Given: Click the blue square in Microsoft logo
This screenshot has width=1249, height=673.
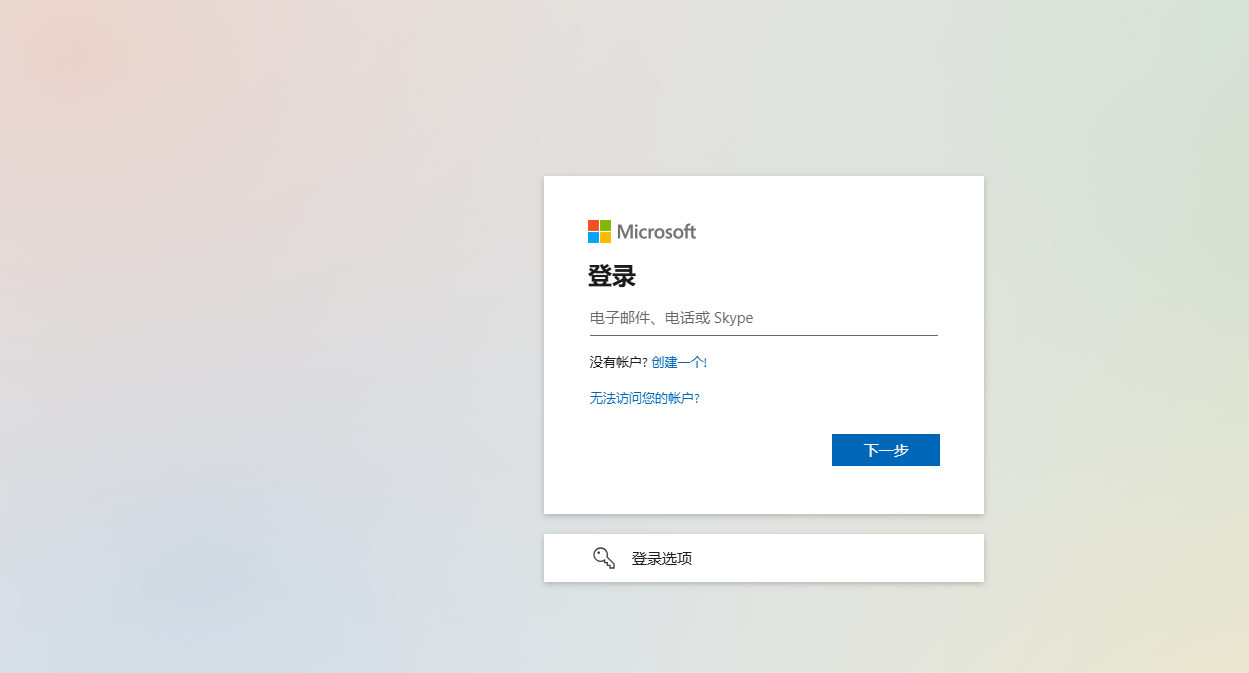Looking at the screenshot, I should pyautogui.click(x=593, y=238).
